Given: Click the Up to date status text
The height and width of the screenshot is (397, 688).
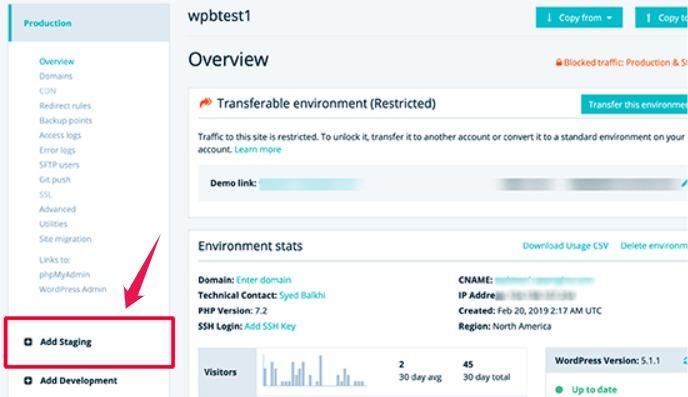Looking at the screenshot, I should pyautogui.click(x=594, y=390).
